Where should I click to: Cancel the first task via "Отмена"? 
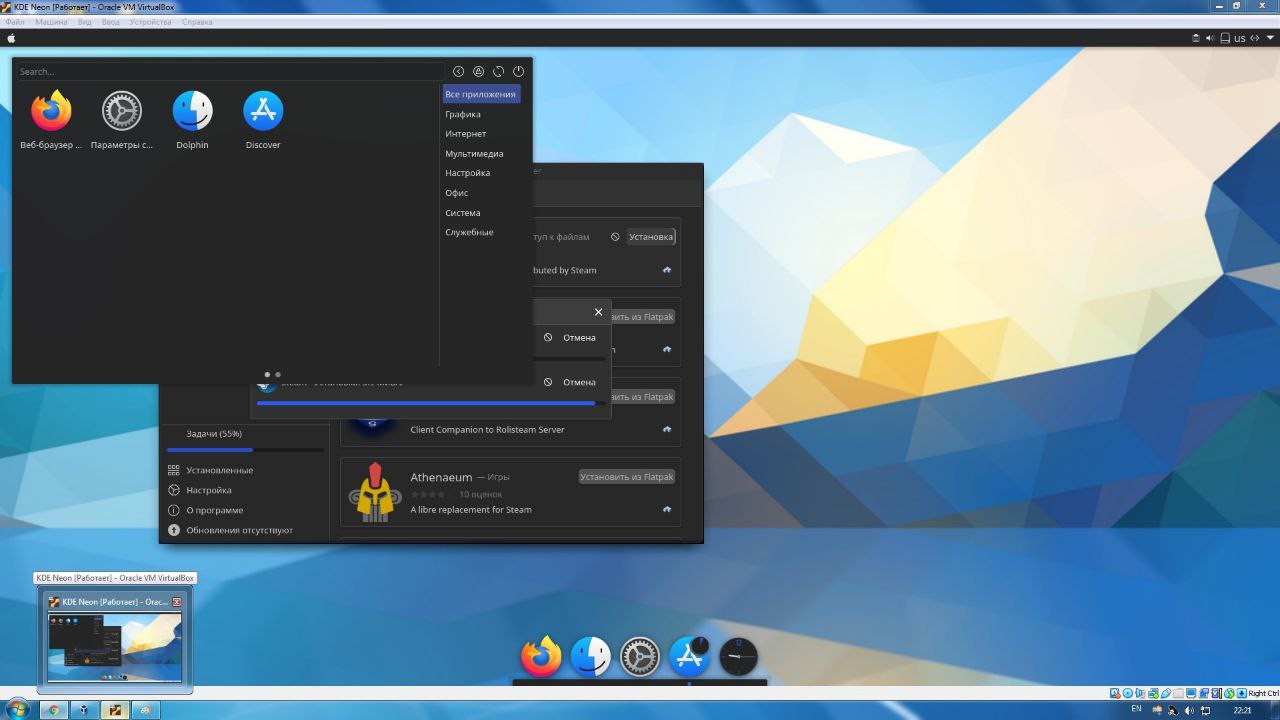[x=570, y=337]
